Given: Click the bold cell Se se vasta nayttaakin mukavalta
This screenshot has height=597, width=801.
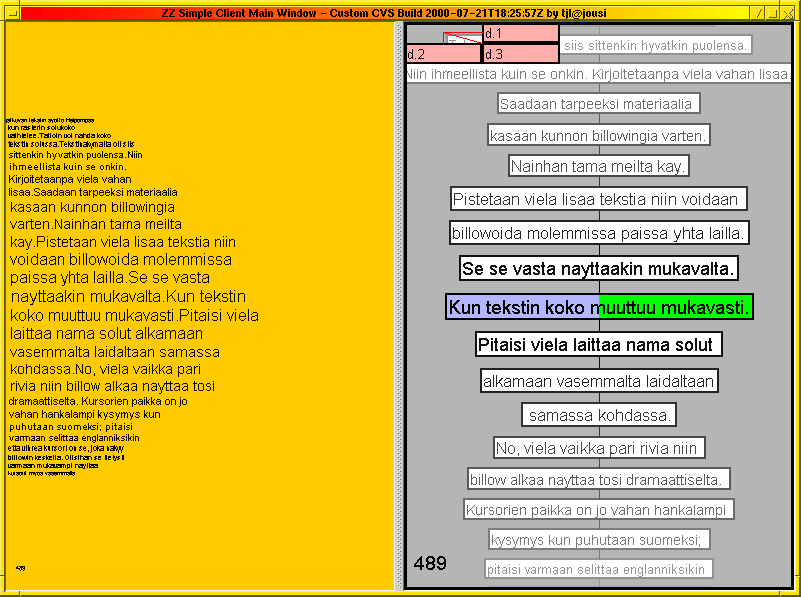Looking at the screenshot, I should pyautogui.click(x=598, y=268).
